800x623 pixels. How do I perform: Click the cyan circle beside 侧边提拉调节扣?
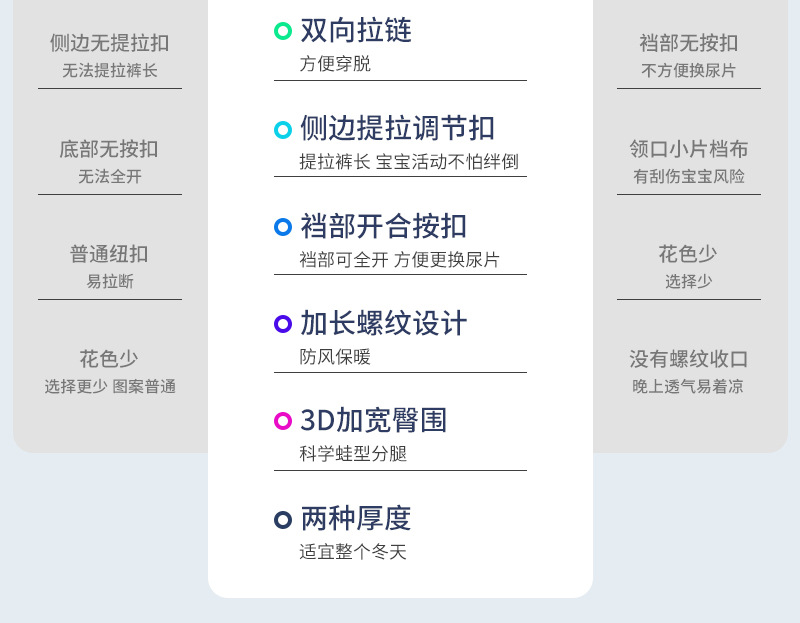coord(283,129)
